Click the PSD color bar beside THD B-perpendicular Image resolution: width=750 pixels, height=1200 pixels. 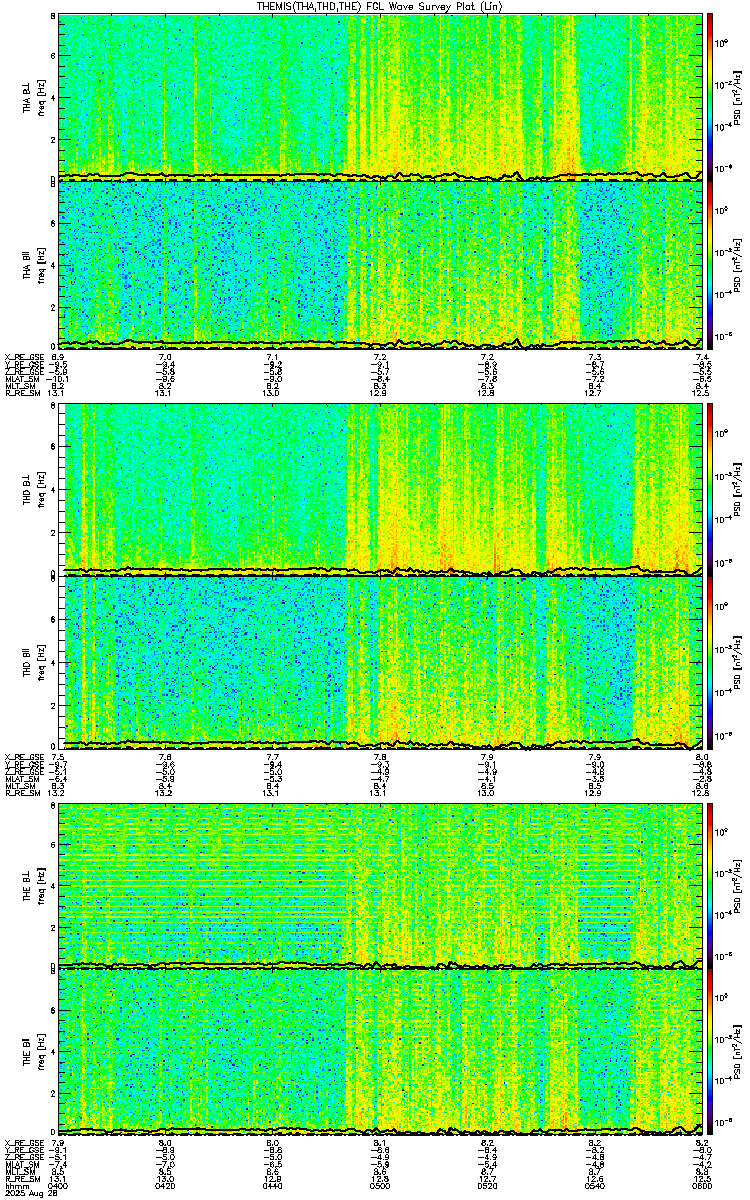click(710, 490)
